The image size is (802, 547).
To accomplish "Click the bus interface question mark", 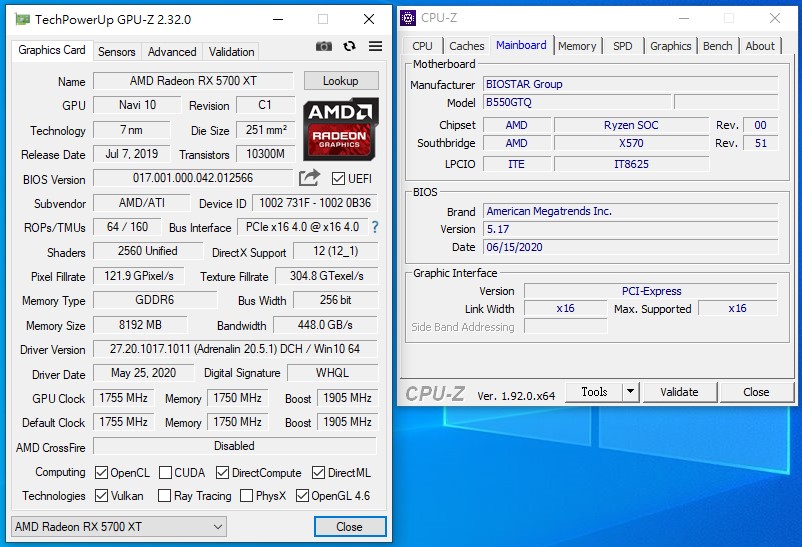I will click(x=375, y=227).
